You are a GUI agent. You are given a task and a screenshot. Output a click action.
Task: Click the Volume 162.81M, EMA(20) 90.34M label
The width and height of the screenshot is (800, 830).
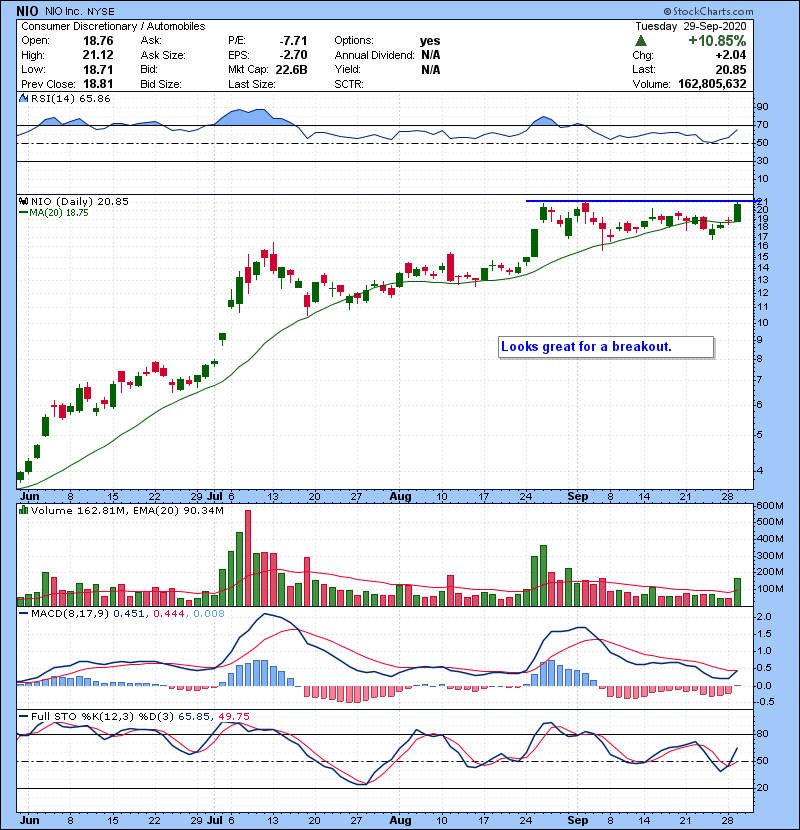click(x=127, y=511)
